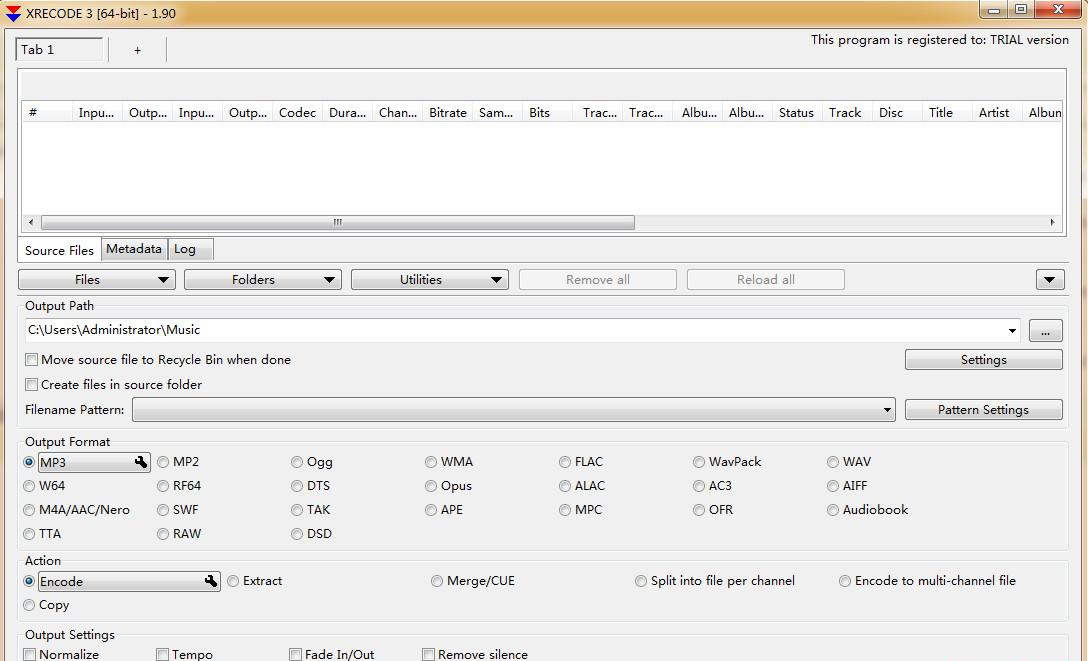Viewport: 1088px width, 661px height.
Task: Open the Folders dropdown menu
Action: (262, 280)
